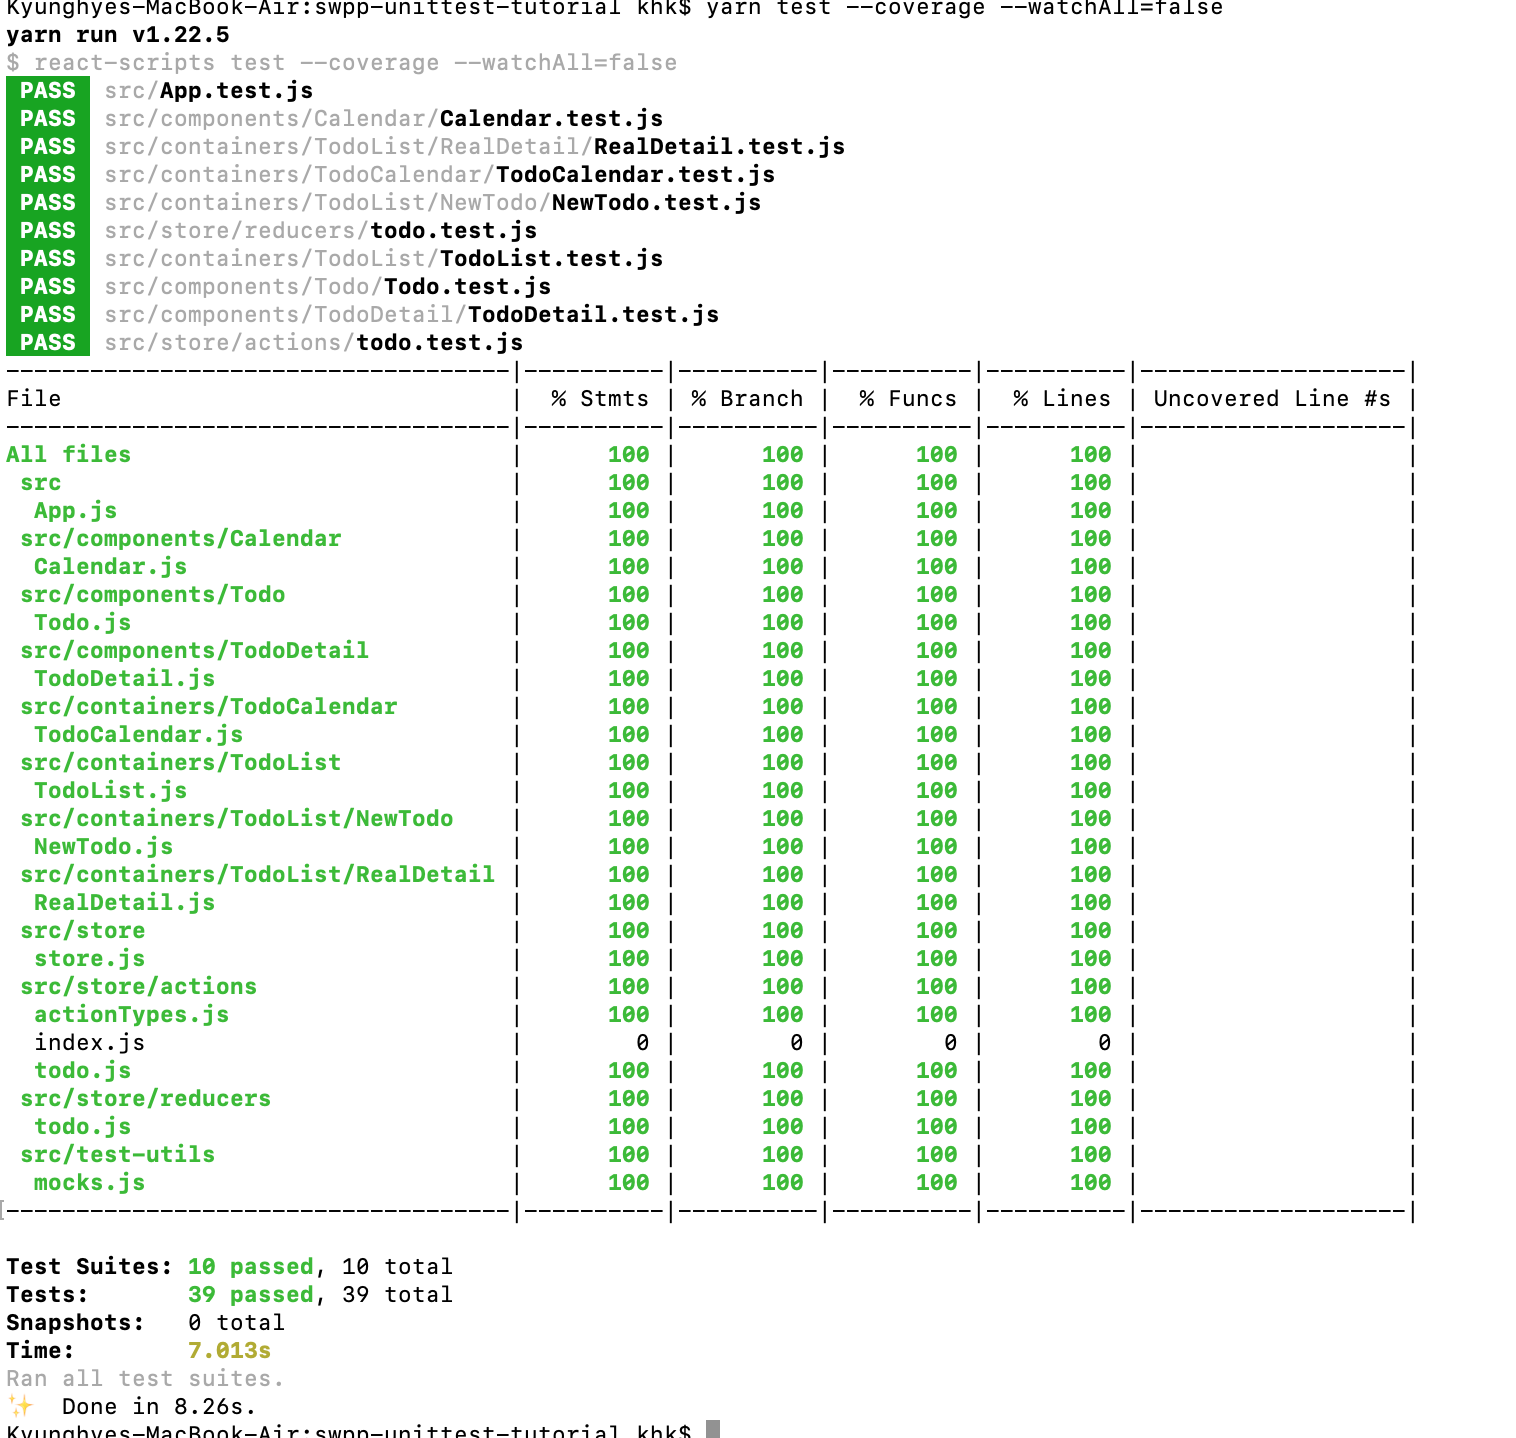Click mocks.js % Lines 100 value
1516x1438 pixels.
coord(1091,1183)
